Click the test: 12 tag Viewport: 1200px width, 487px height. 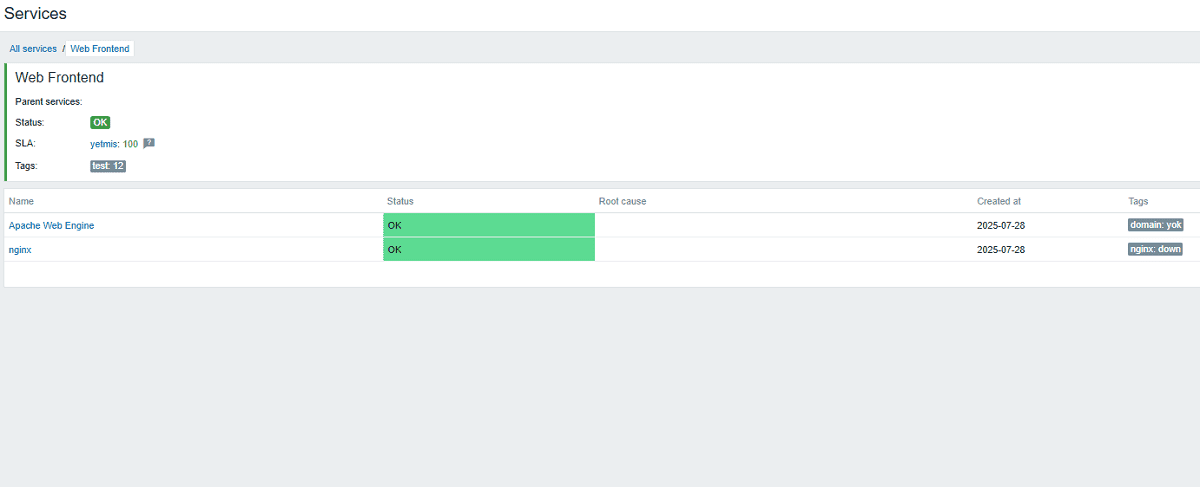coord(108,166)
